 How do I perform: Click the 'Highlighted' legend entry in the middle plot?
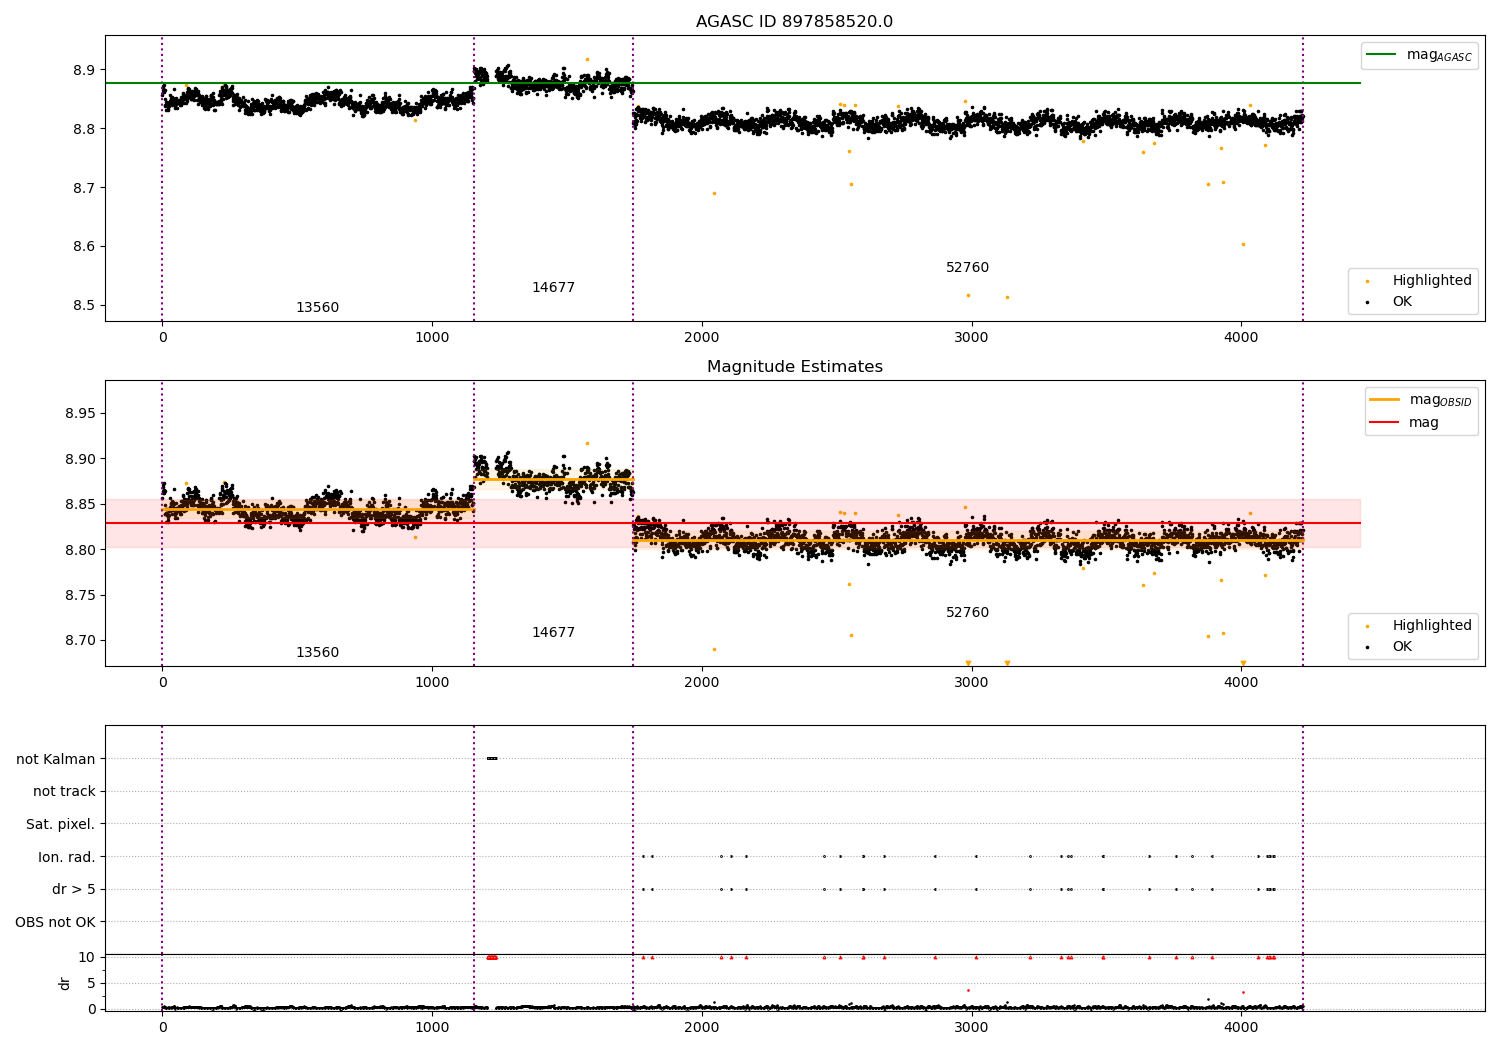1432,626
